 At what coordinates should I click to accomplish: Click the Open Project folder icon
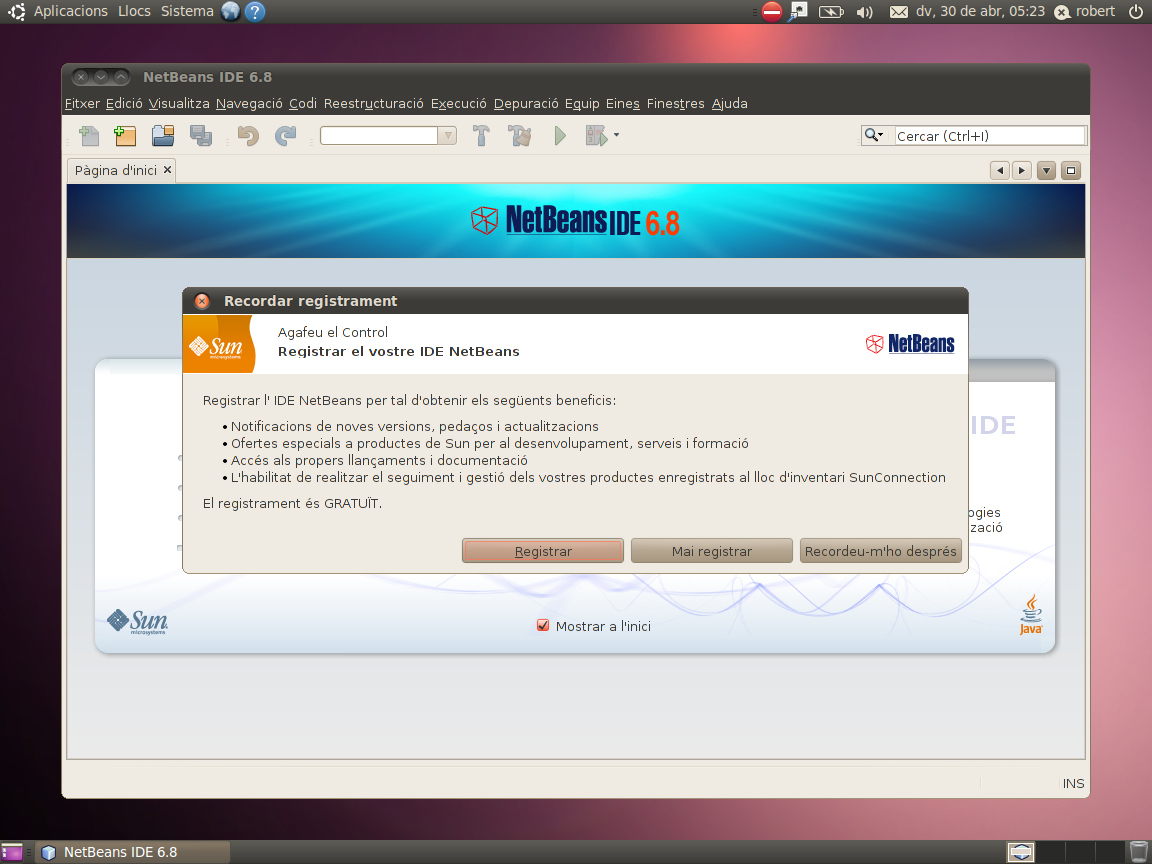click(163, 136)
